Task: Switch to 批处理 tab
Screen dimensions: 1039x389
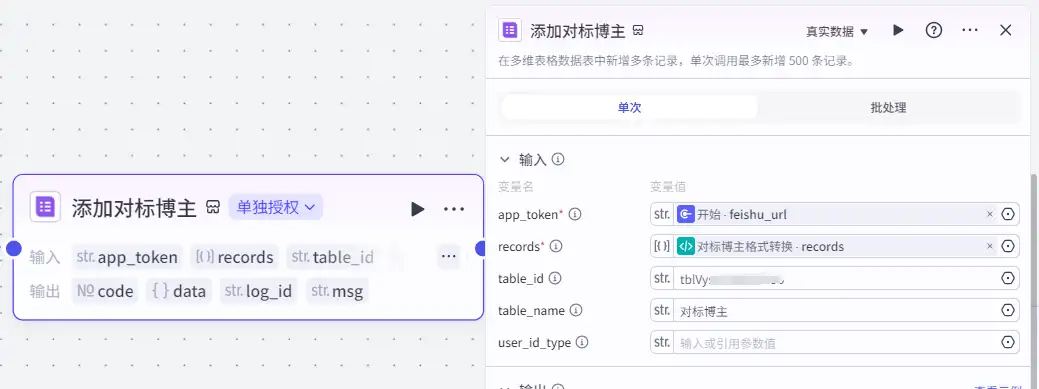Action: (x=888, y=107)
